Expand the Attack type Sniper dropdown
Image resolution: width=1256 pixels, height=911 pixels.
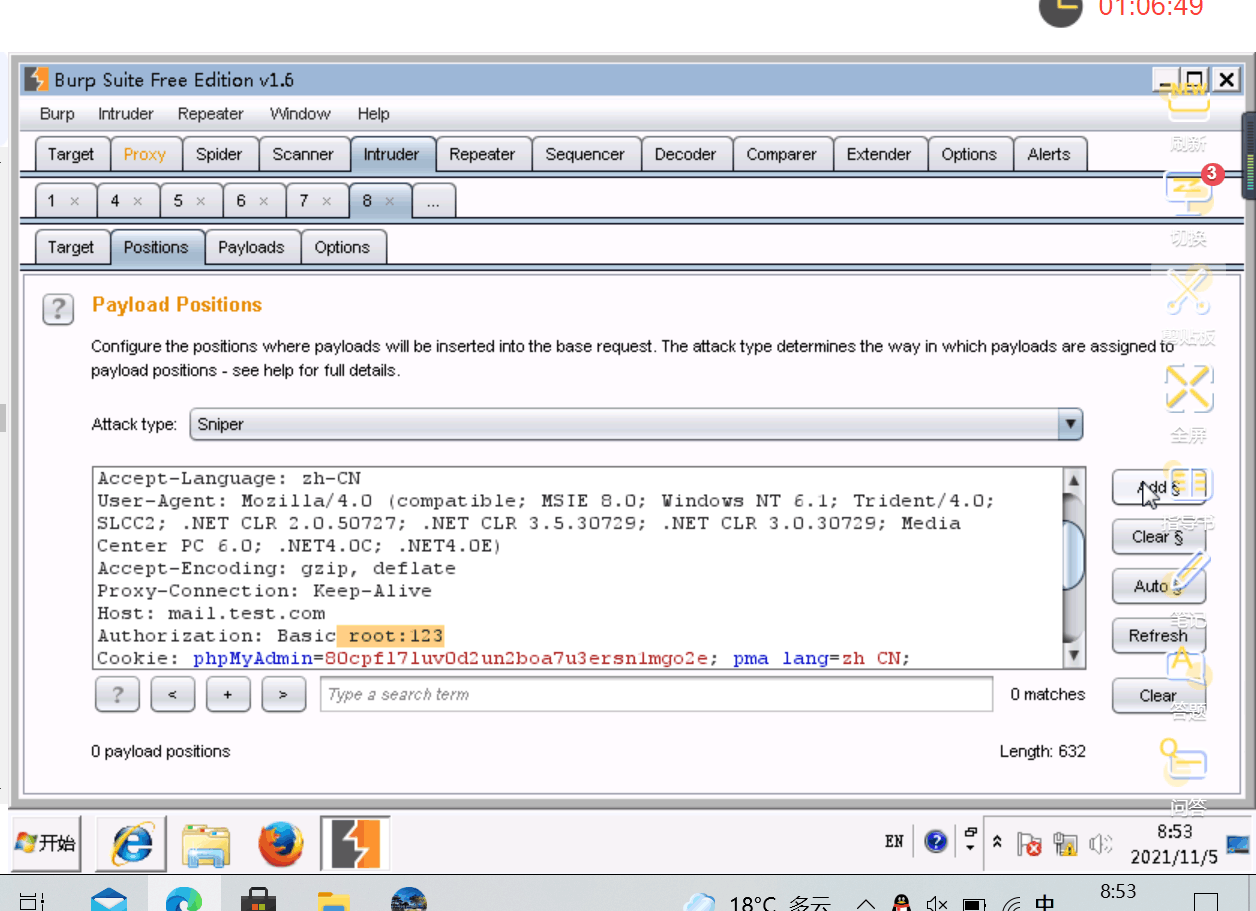coord(1071,425)
